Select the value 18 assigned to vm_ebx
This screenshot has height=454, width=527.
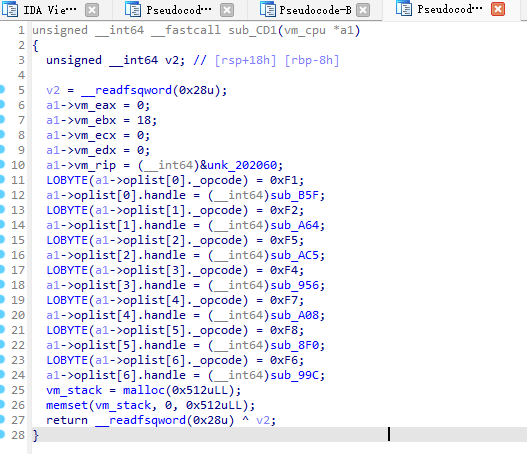[x=144, y=120]
